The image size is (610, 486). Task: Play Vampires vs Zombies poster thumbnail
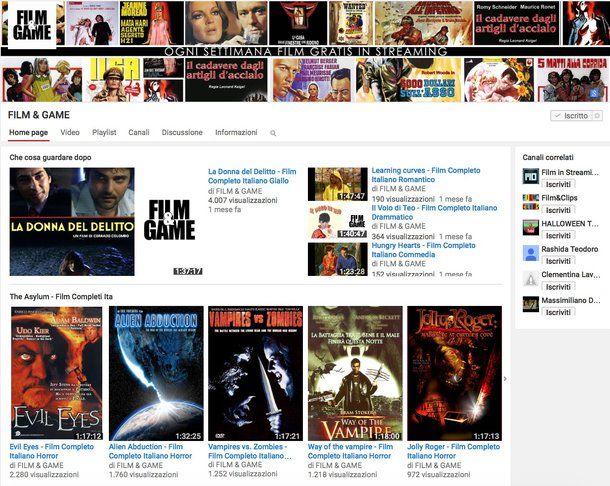pos(256,374)
